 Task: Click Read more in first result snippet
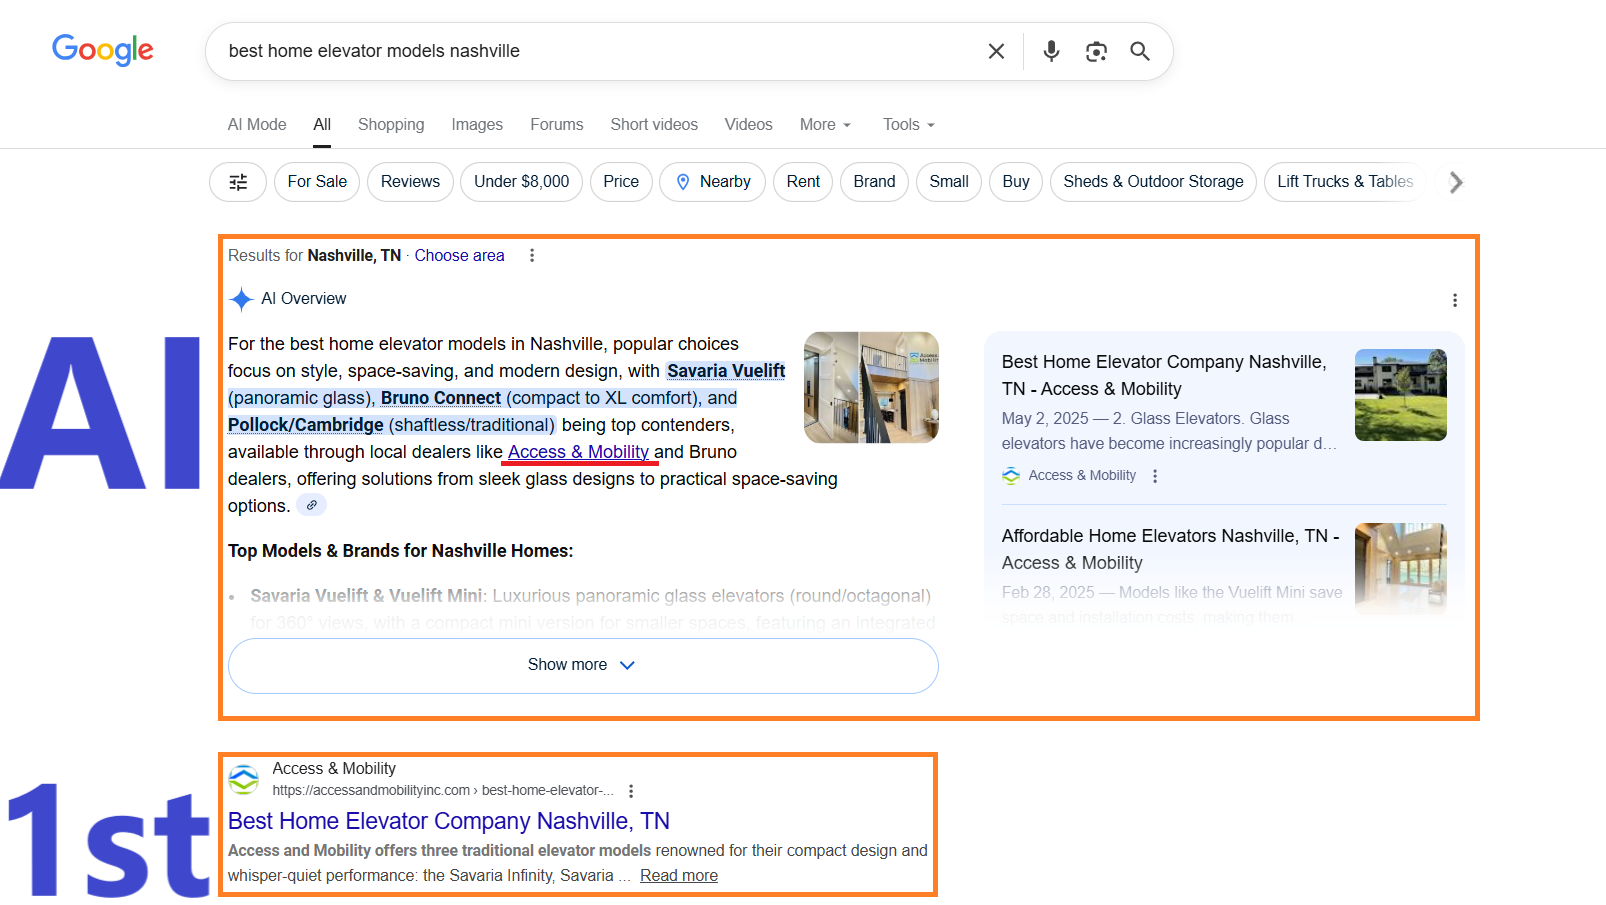click(679, 876)
